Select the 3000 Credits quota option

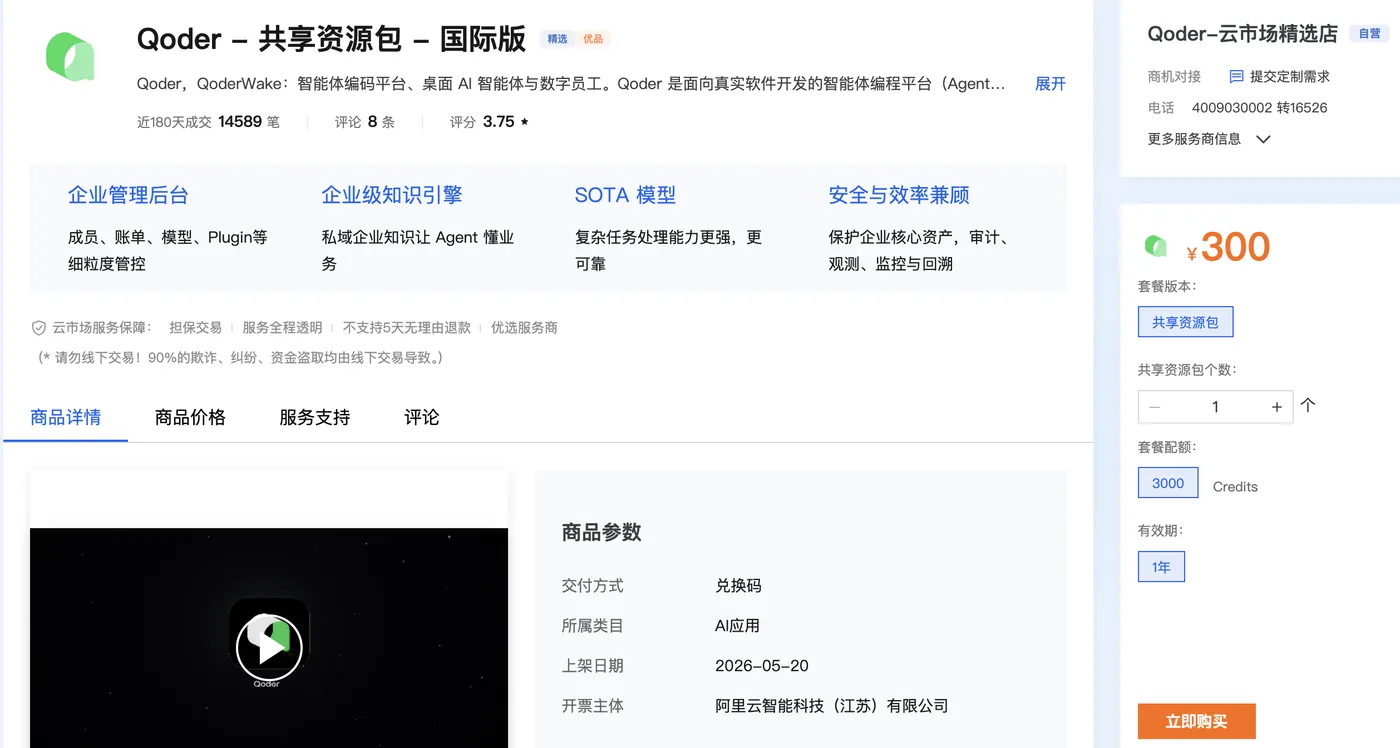pos(1167,483)
